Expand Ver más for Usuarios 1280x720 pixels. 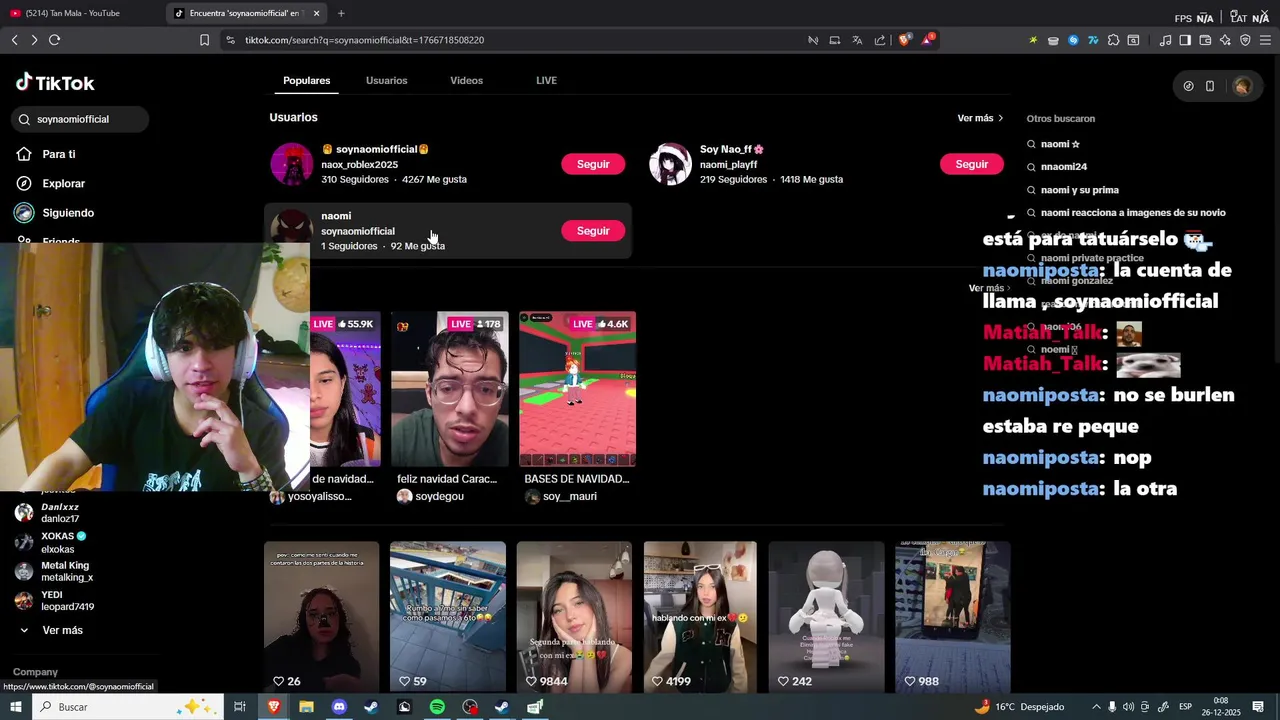tap(980, 118)
